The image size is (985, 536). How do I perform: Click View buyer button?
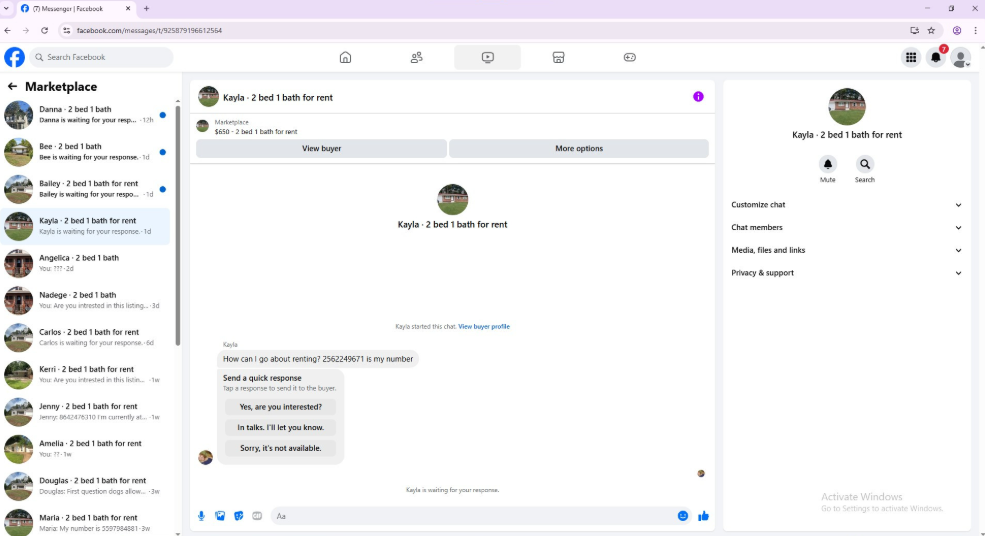click(321, 148)
